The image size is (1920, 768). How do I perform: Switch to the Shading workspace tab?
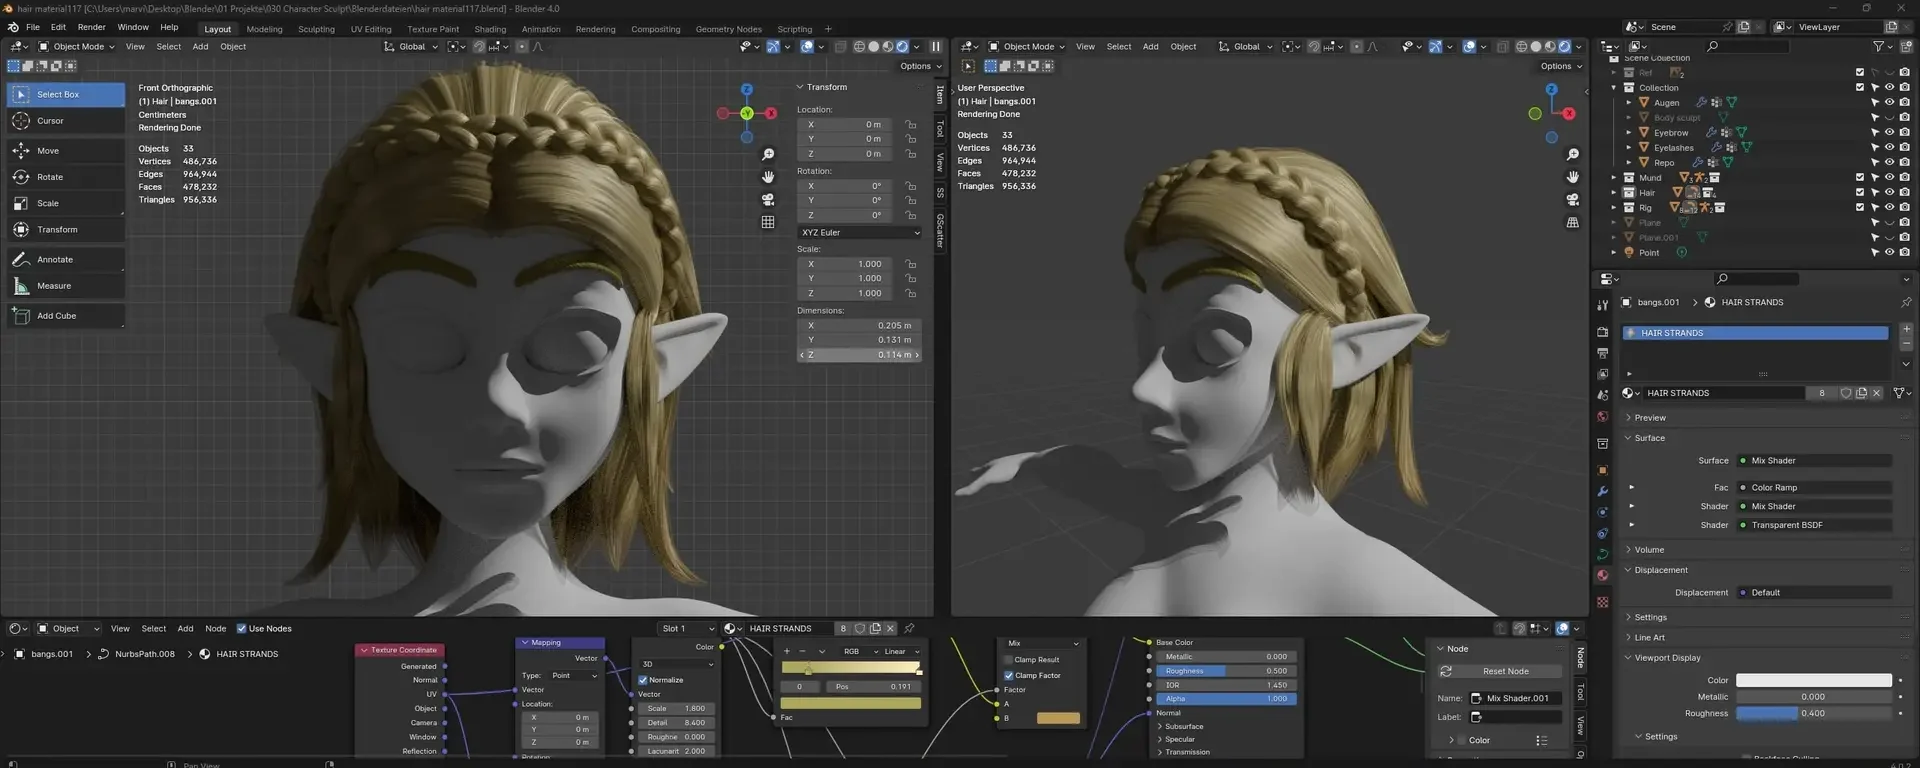tap(490, 29)
